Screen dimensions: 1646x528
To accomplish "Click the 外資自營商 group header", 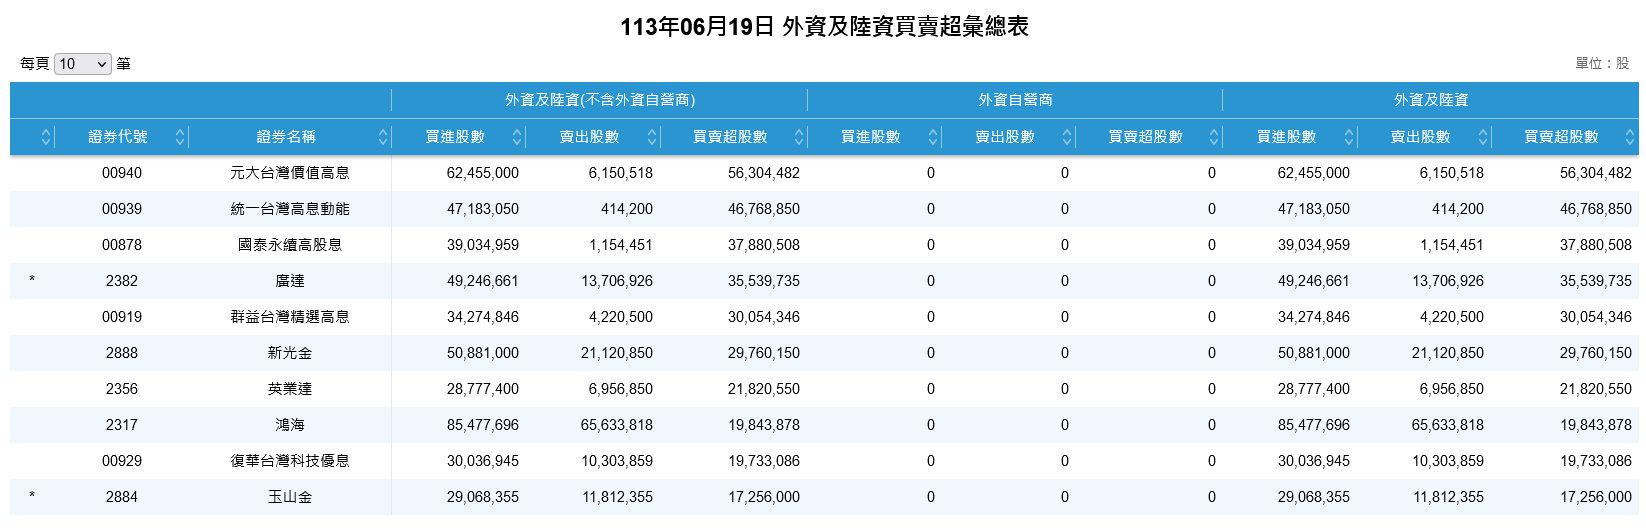I will 1015,100.
